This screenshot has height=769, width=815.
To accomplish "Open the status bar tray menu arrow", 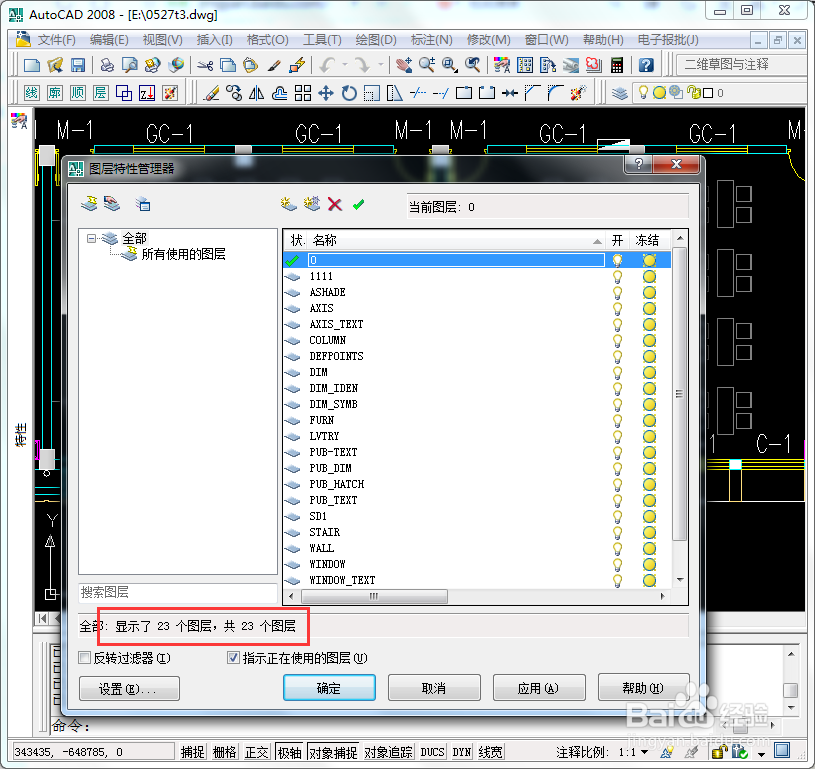I will click(x=761, y=753).
